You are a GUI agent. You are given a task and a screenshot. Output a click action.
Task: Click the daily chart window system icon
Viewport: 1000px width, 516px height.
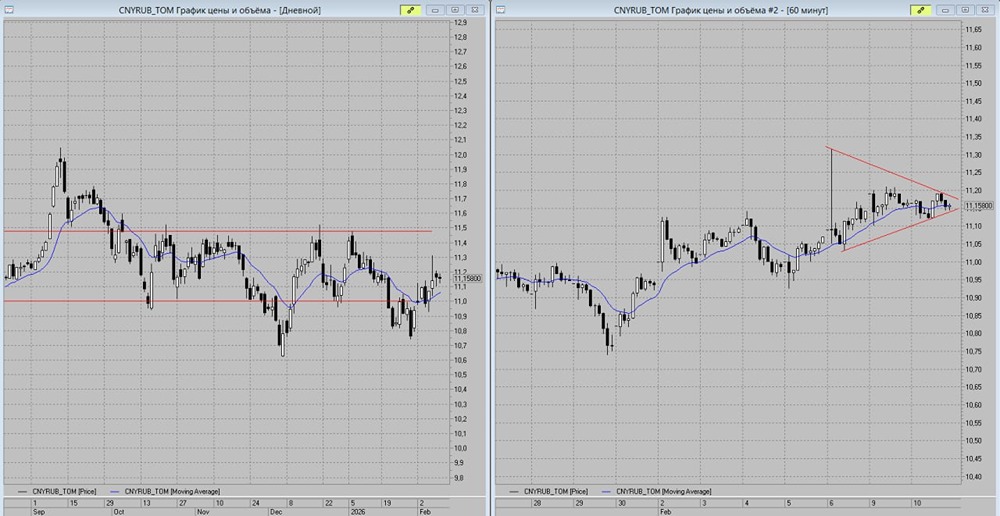pos(9,10)
